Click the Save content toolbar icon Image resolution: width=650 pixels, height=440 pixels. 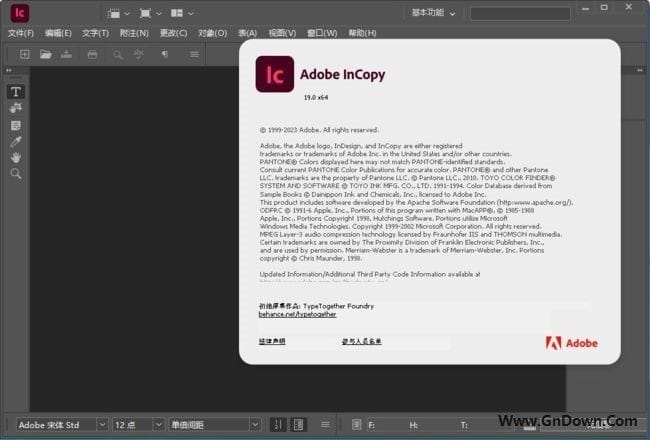click(x=66, y=54)
